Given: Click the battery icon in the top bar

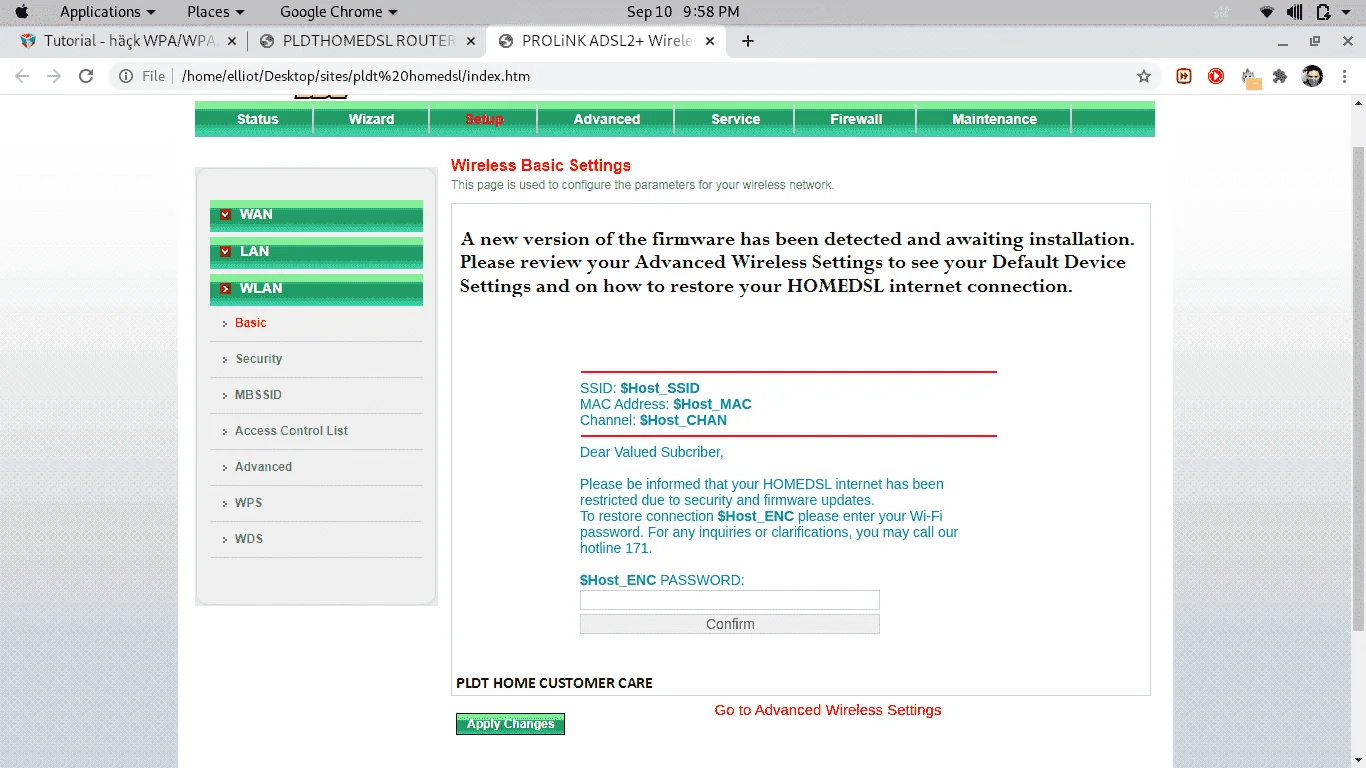Looking at the screenshot, I should tap(1323, 12).
